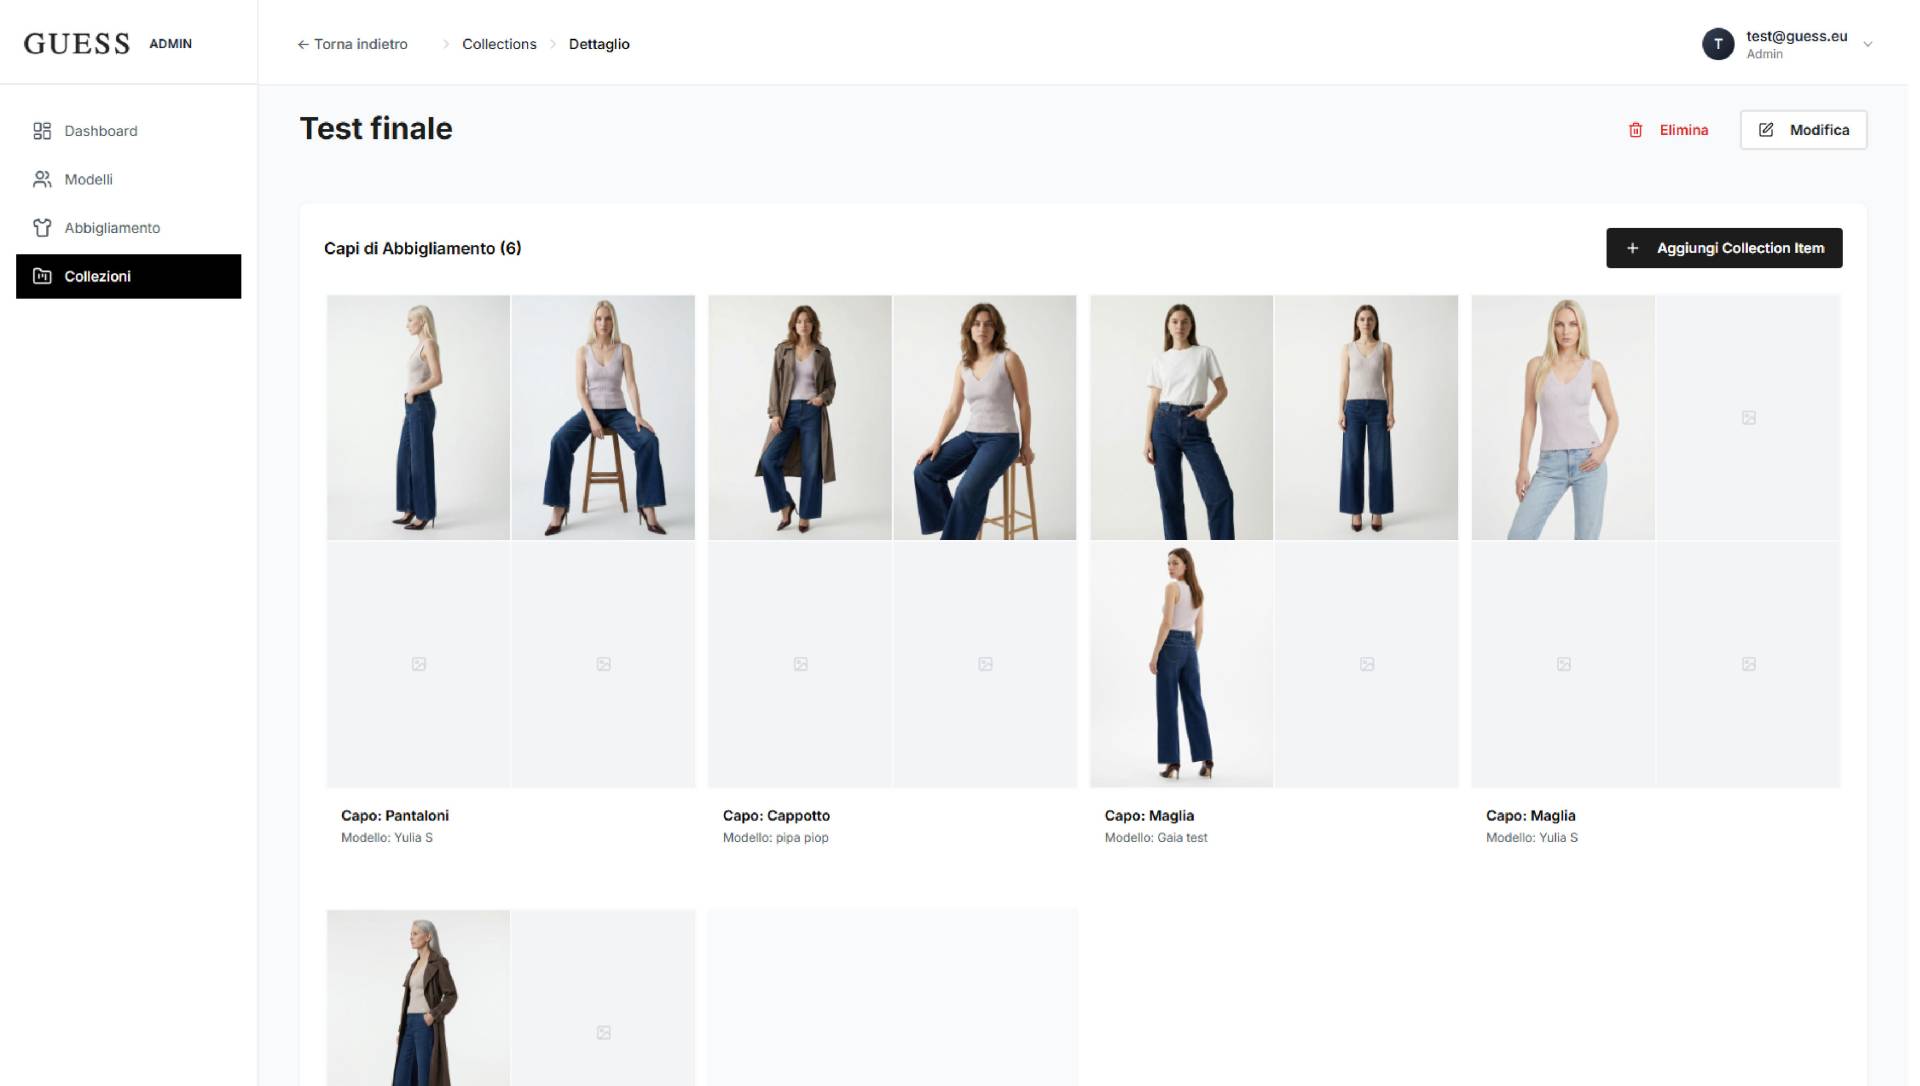Open the light-wash jeans Yulia S photo
1920x1086 pixels.
point(1562,417)
